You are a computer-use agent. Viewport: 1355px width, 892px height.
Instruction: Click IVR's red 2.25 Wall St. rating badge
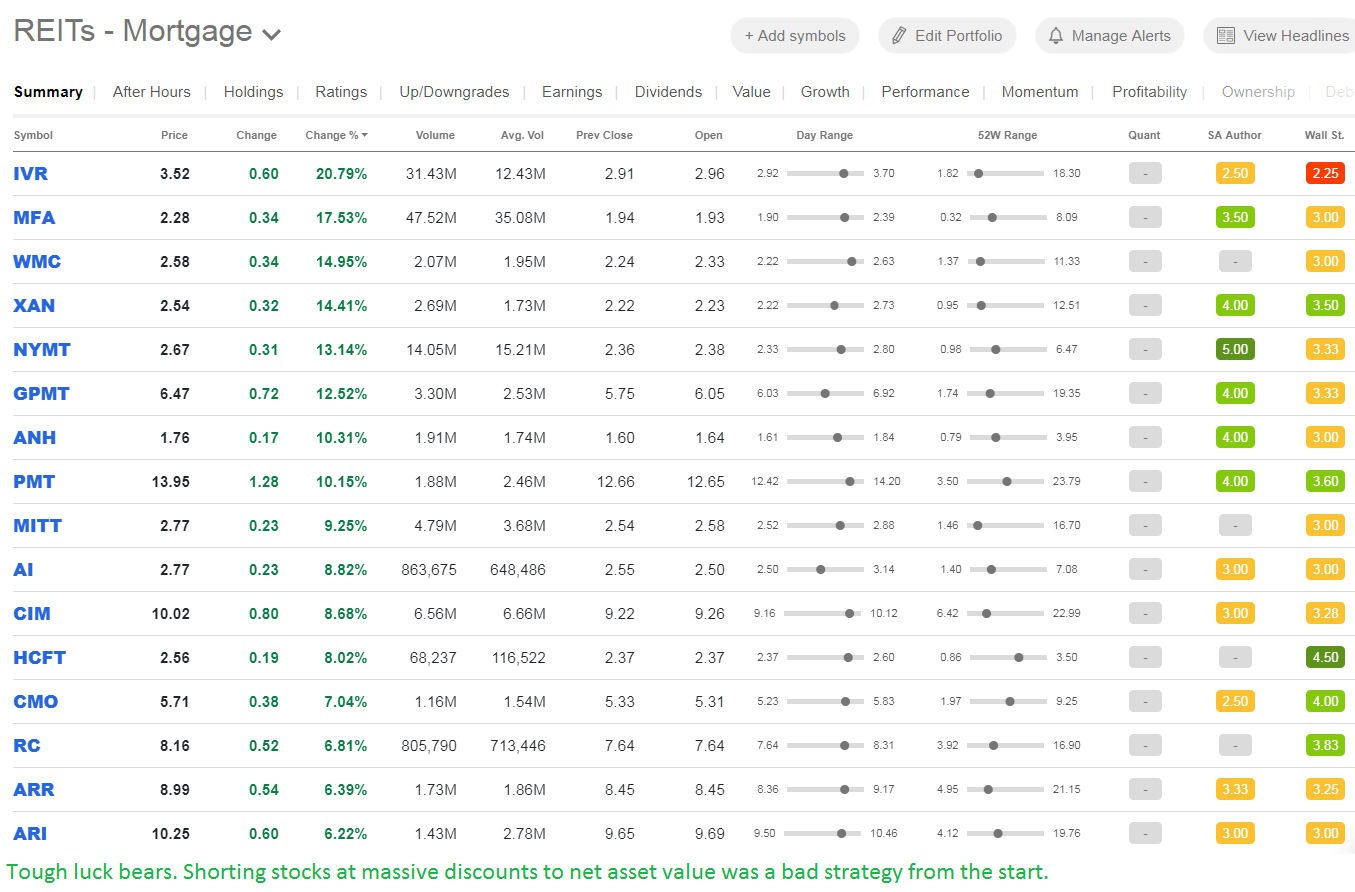pyautogui.click(x=1325, y=174)
